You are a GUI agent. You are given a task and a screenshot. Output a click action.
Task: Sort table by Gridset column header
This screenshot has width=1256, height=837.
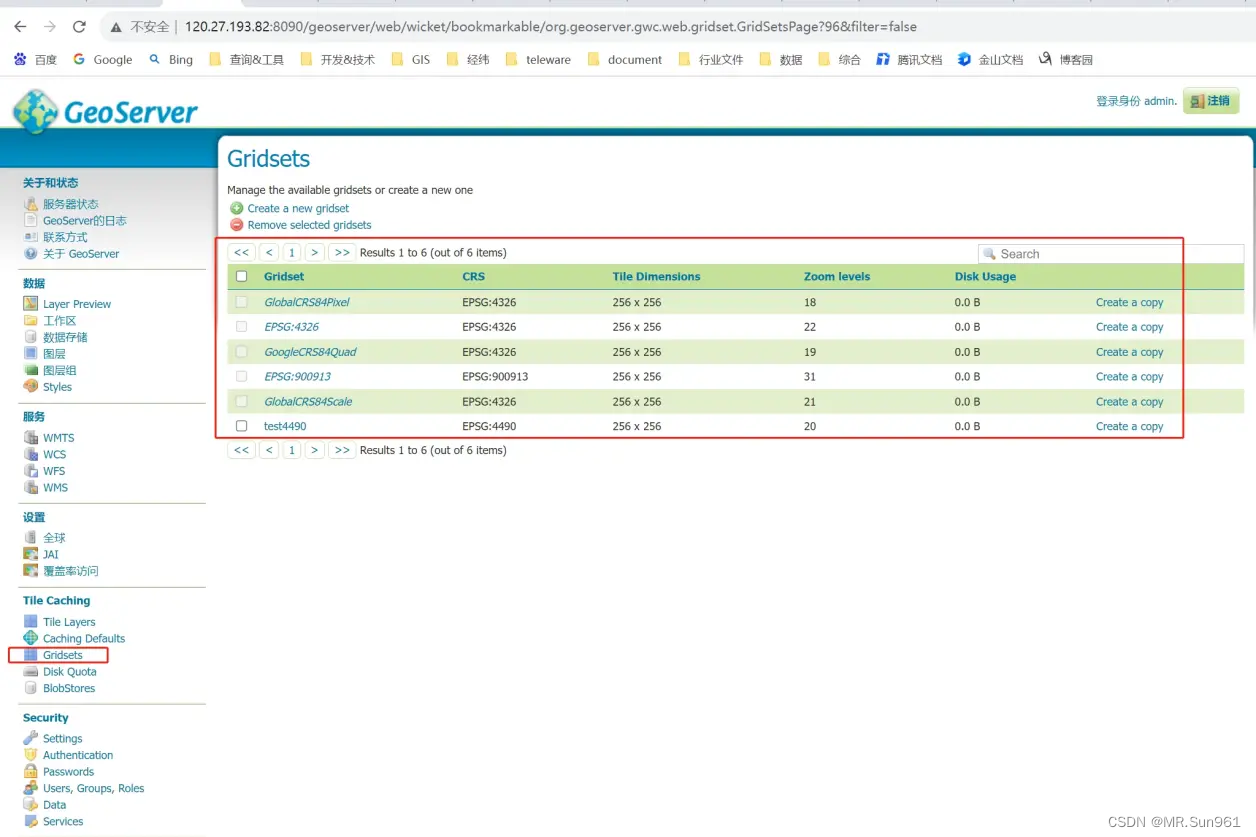tap(284, 277)
